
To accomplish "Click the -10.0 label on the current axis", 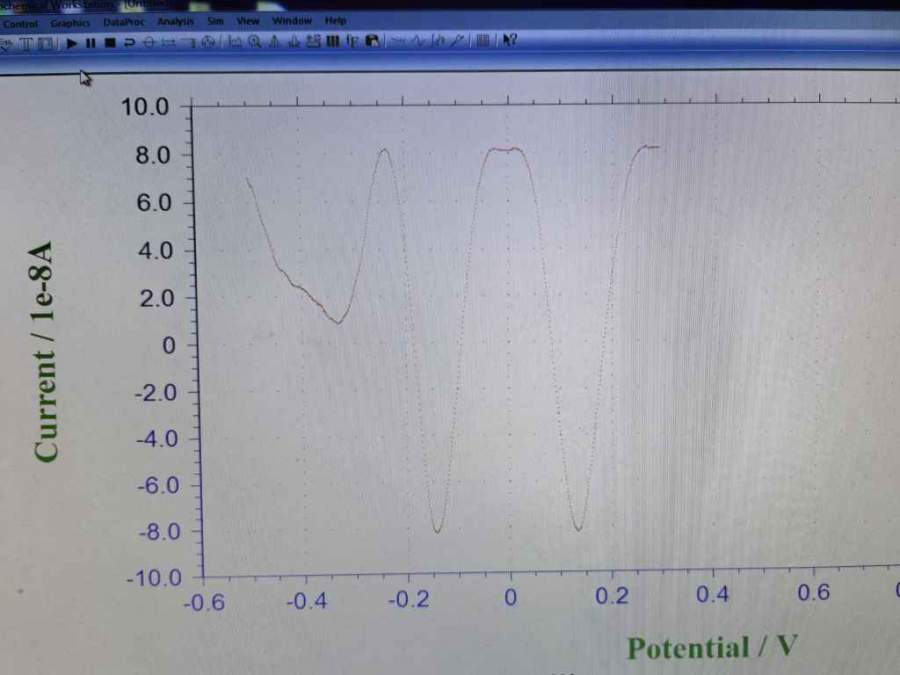I will click(x=154, y=577).
